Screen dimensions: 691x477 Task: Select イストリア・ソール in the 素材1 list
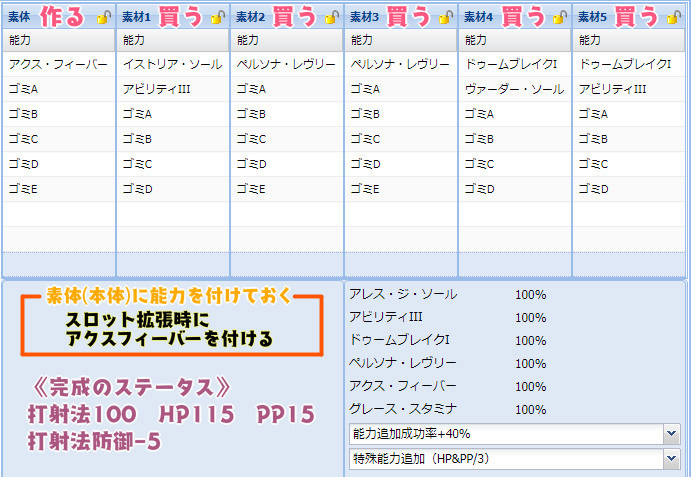click(x=173, y=64)
